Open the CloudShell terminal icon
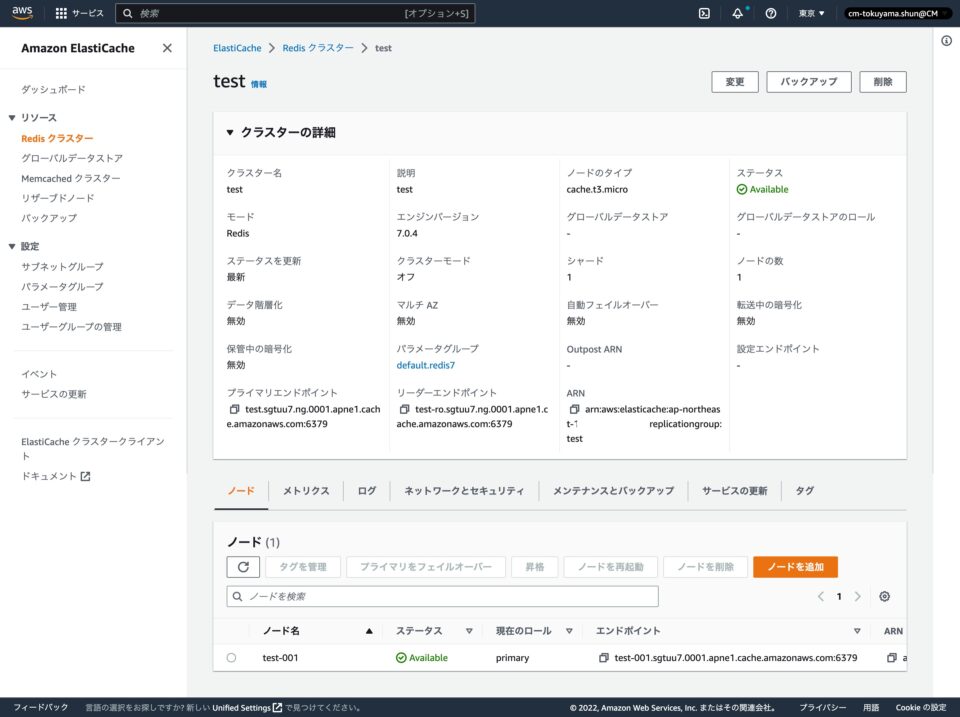The image size is (960, 717). point(704,13)
